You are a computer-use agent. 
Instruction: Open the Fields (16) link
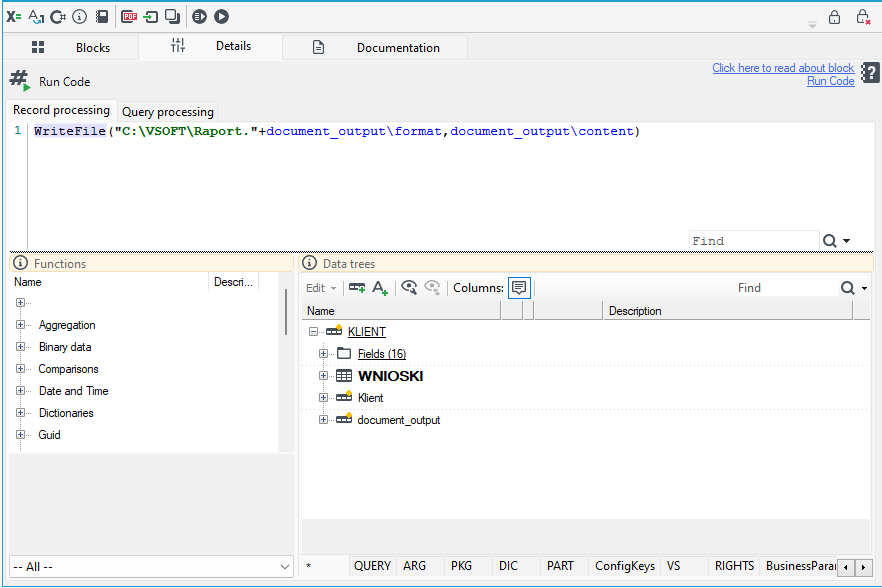click(x=382, y=354)
